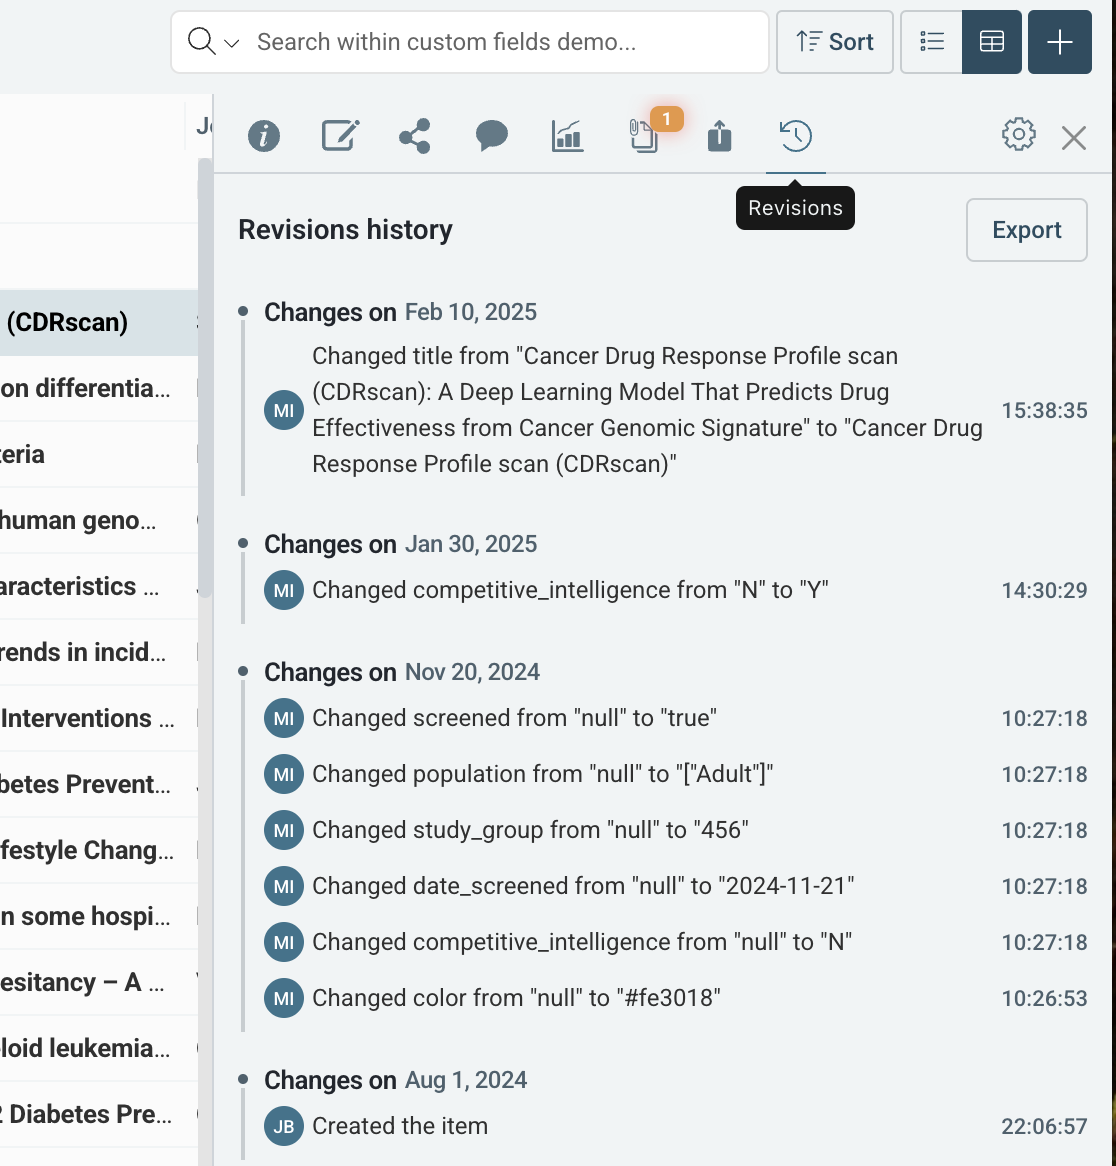Open the attachments icon with badge 1
The height and width of the screenshot is (1166, 1116).
click(x=644, y=136)
